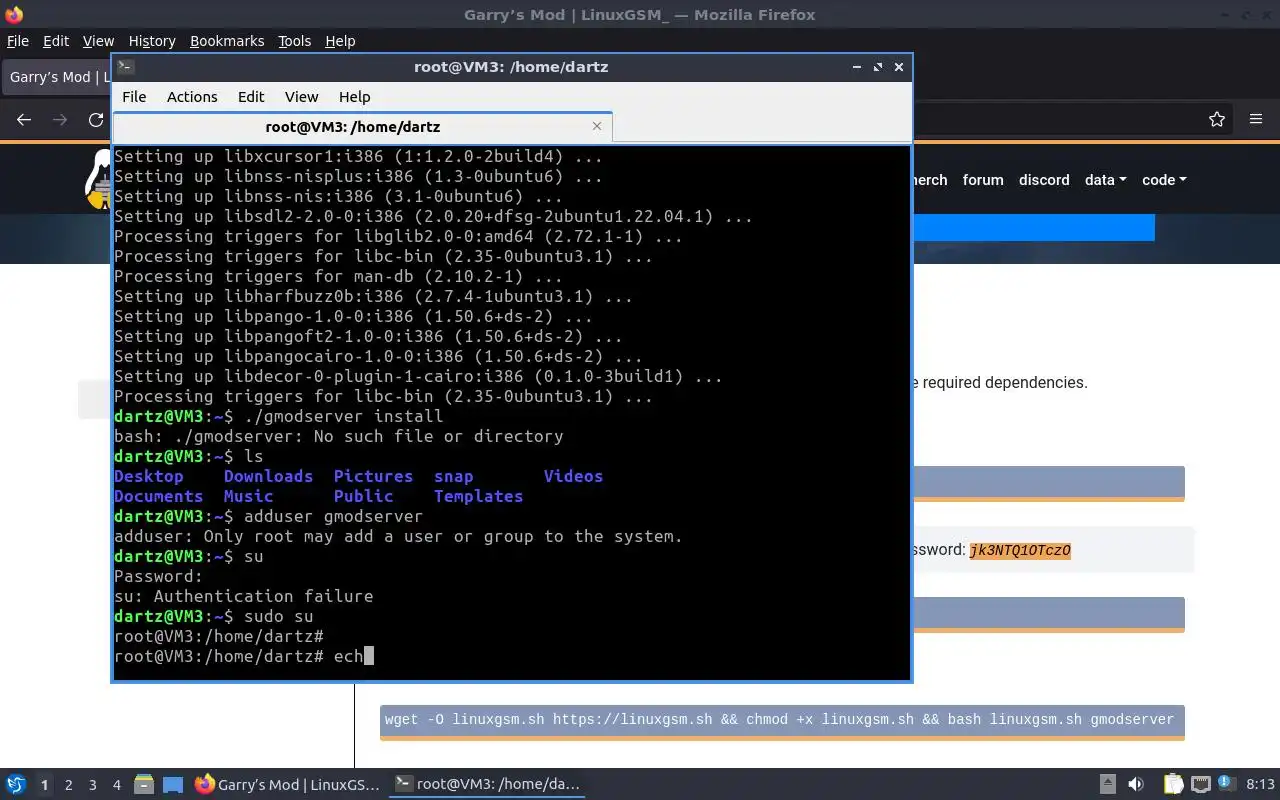The image size is (1280, 800).
Task: Open Firefox Help menu
Action: point(340,41)
